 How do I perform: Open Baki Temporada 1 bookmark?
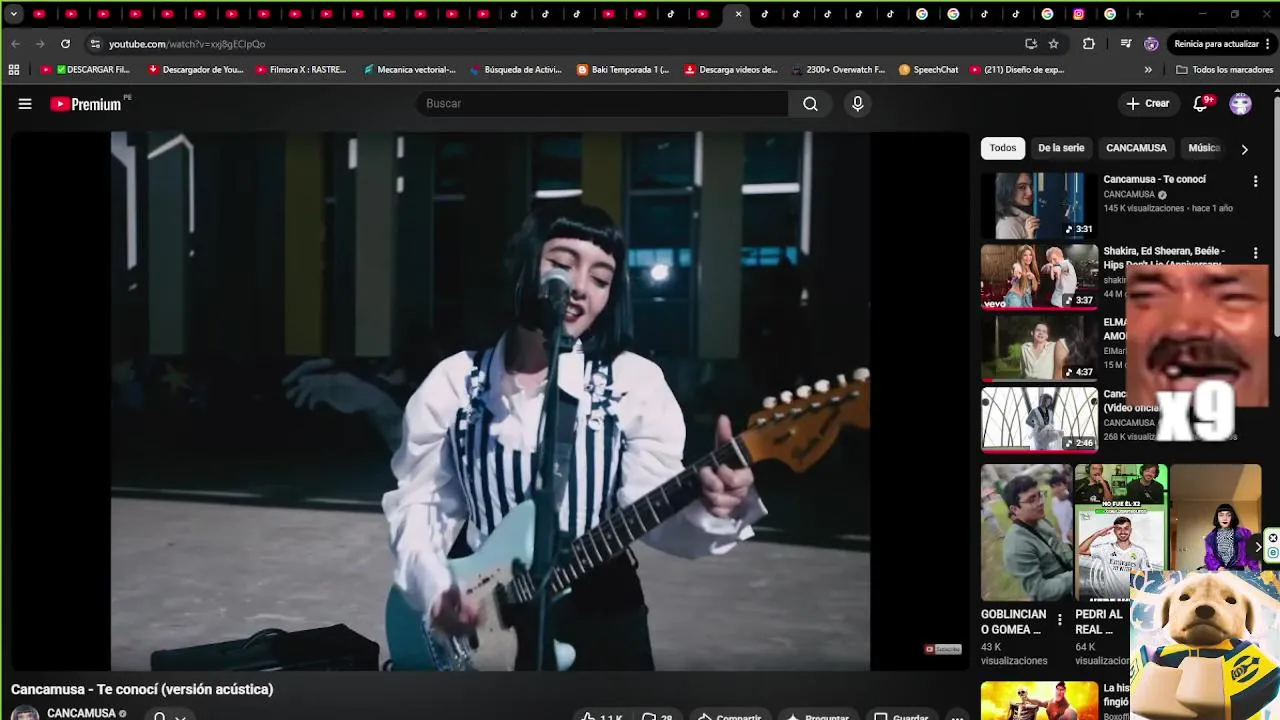coord(623,70)
